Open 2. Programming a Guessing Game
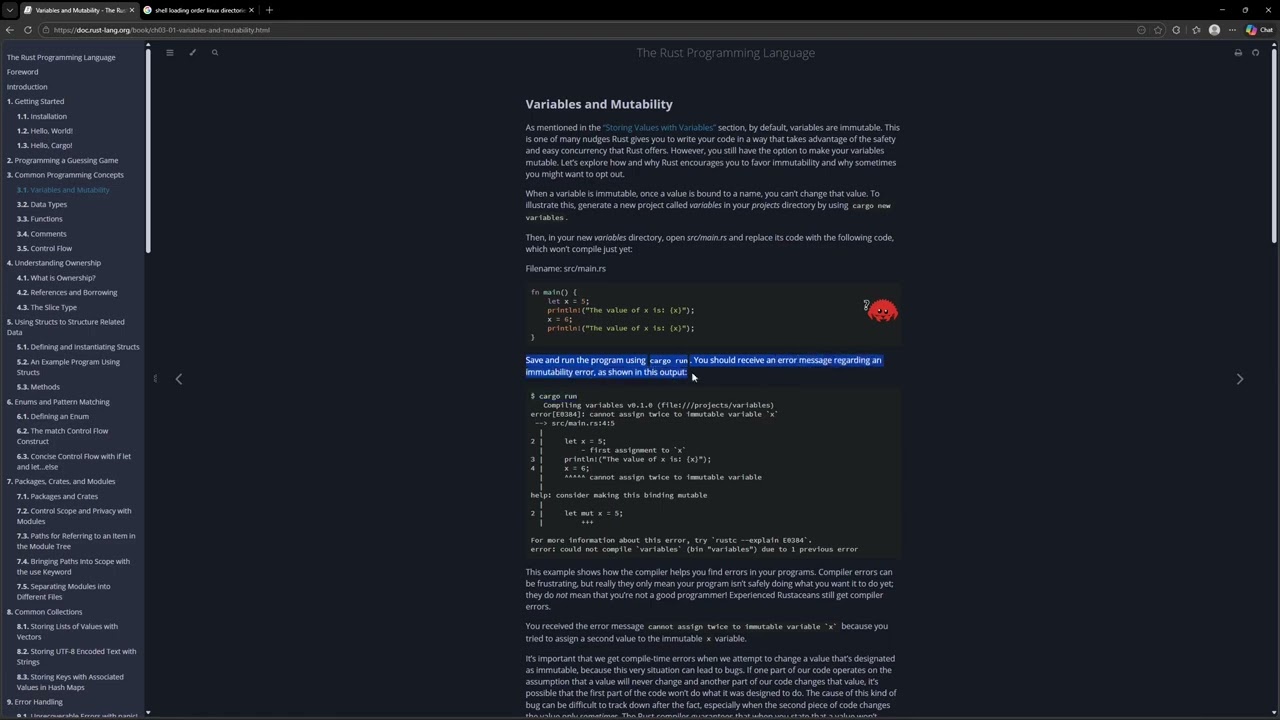The width and height of the screenshot is (1280, 720). pos(62,160)
